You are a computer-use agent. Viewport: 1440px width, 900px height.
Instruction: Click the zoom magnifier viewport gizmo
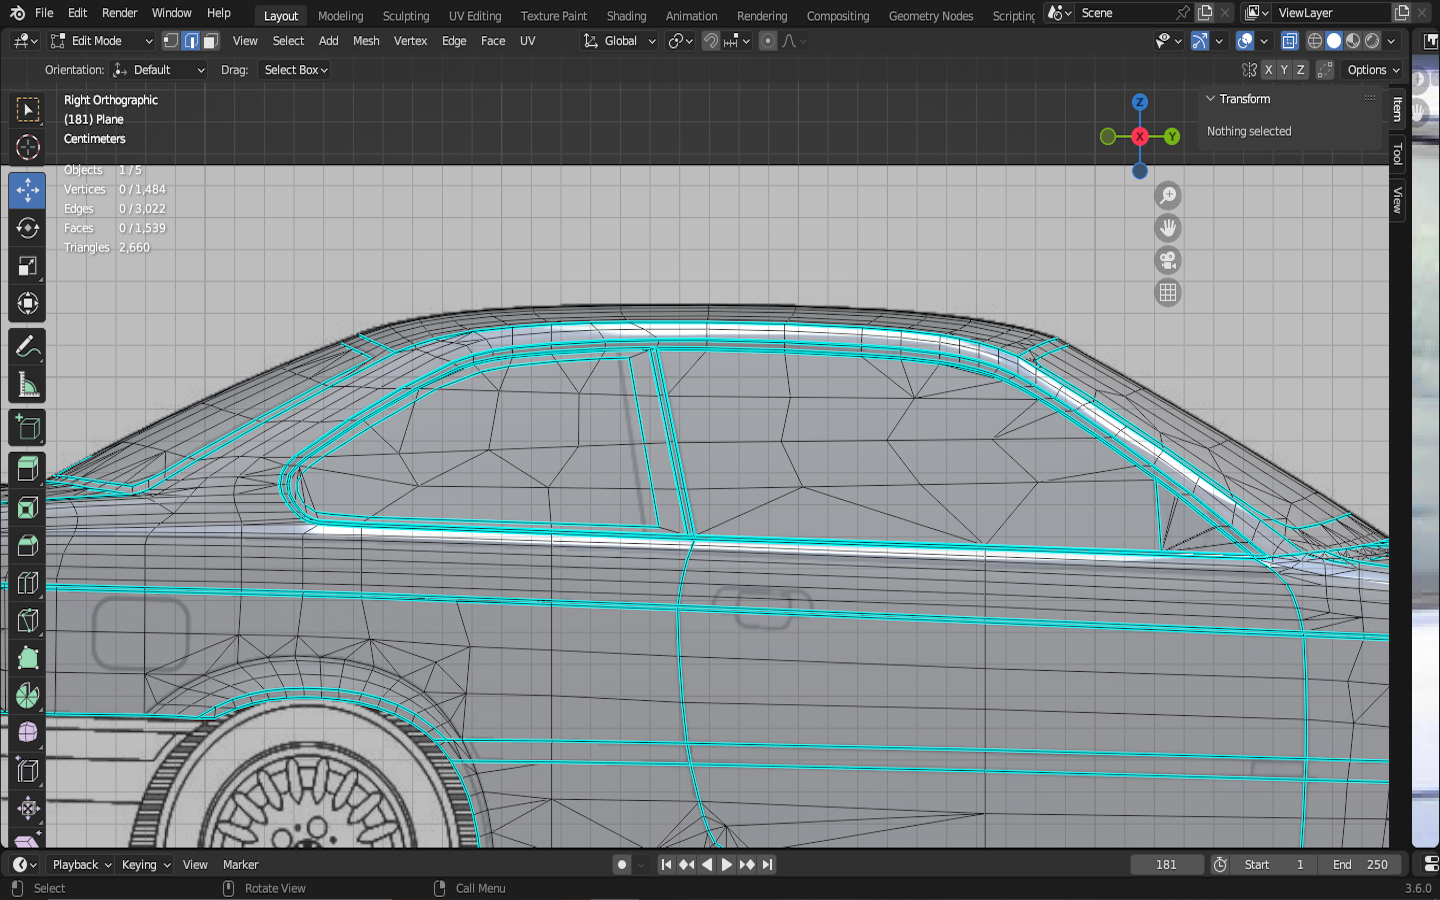point(1167,196)
